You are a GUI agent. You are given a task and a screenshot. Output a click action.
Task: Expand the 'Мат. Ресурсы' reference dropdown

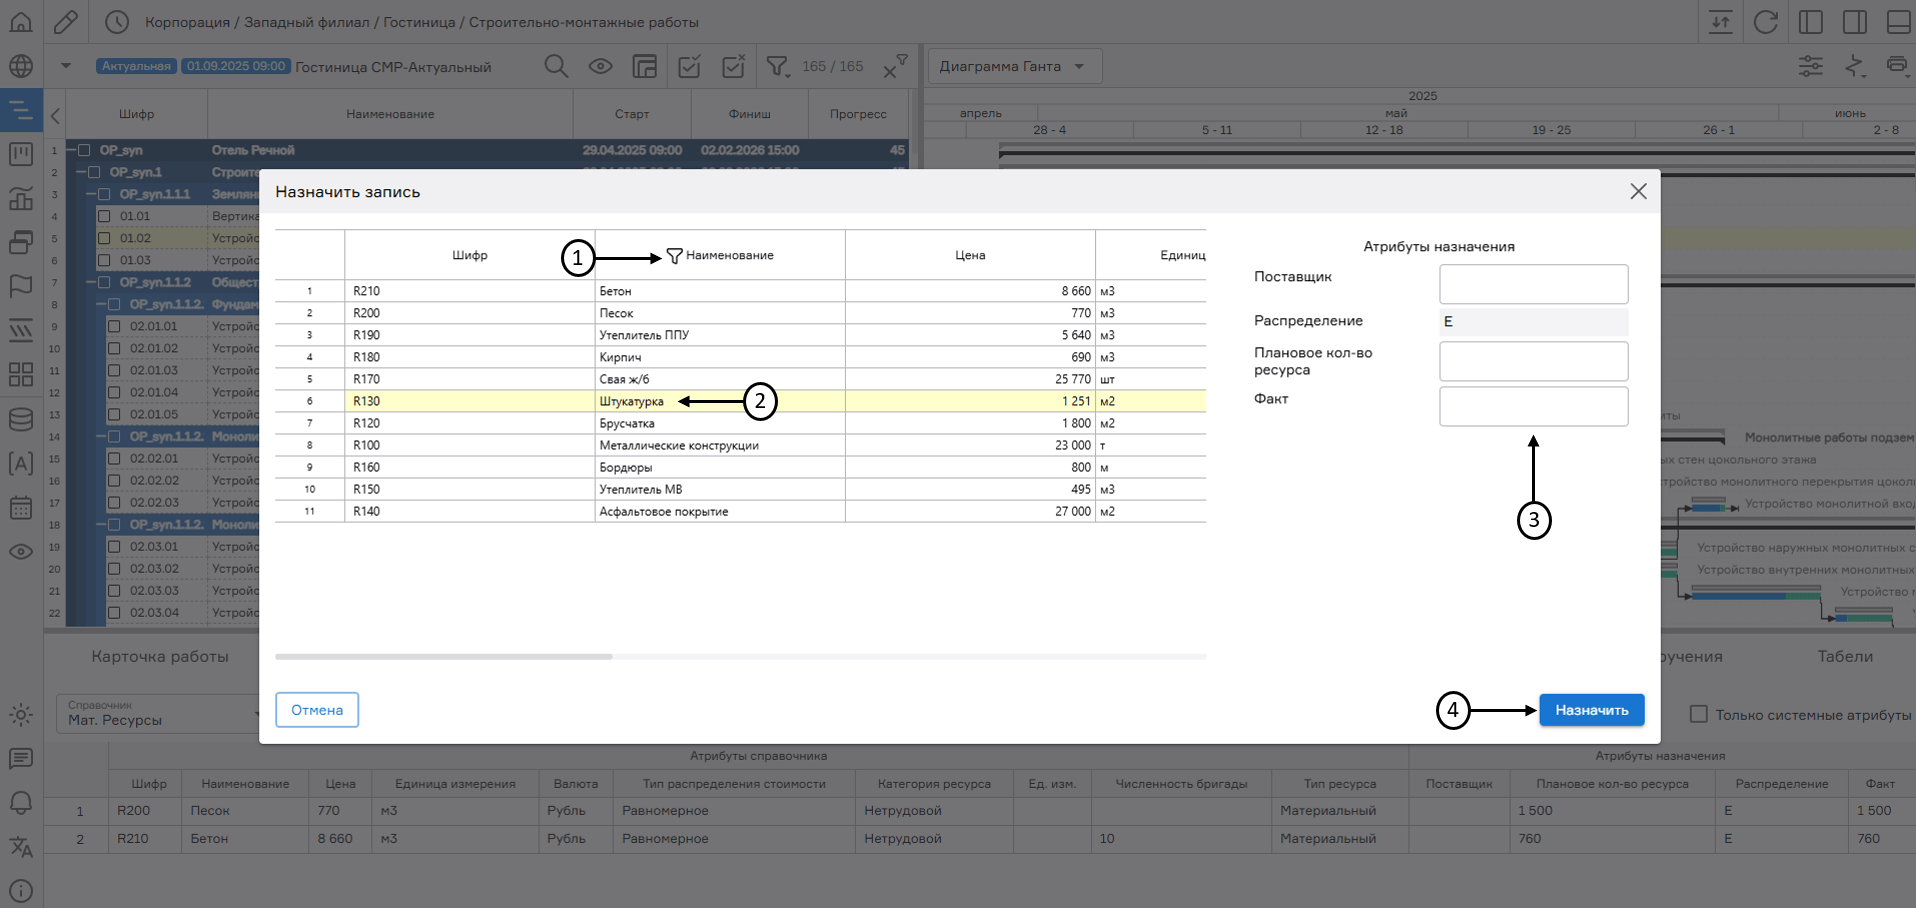(160, 713)
